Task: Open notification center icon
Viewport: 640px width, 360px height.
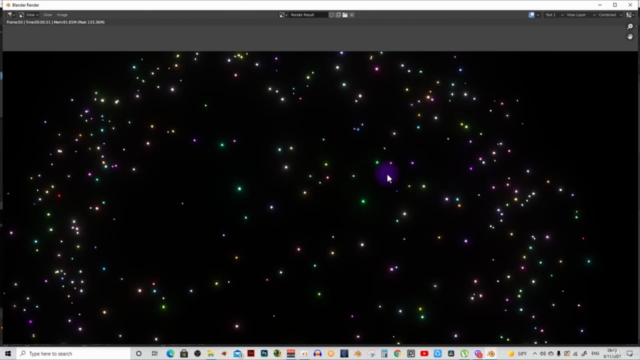Action: [x=630, y=353]
